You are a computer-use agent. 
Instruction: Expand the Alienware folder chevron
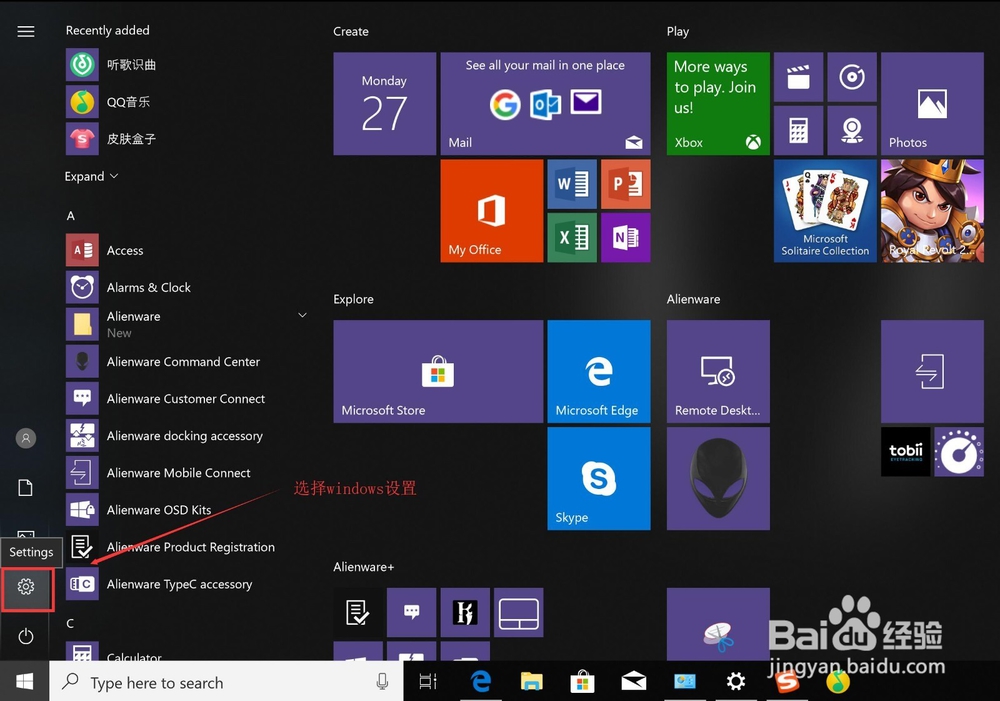tap(302, 315)
